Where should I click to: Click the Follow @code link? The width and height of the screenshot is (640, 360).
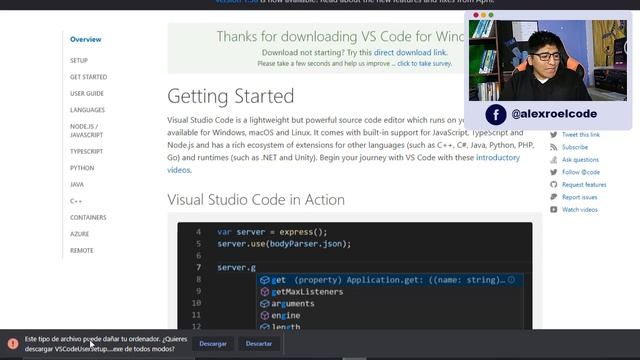(581, 172)
